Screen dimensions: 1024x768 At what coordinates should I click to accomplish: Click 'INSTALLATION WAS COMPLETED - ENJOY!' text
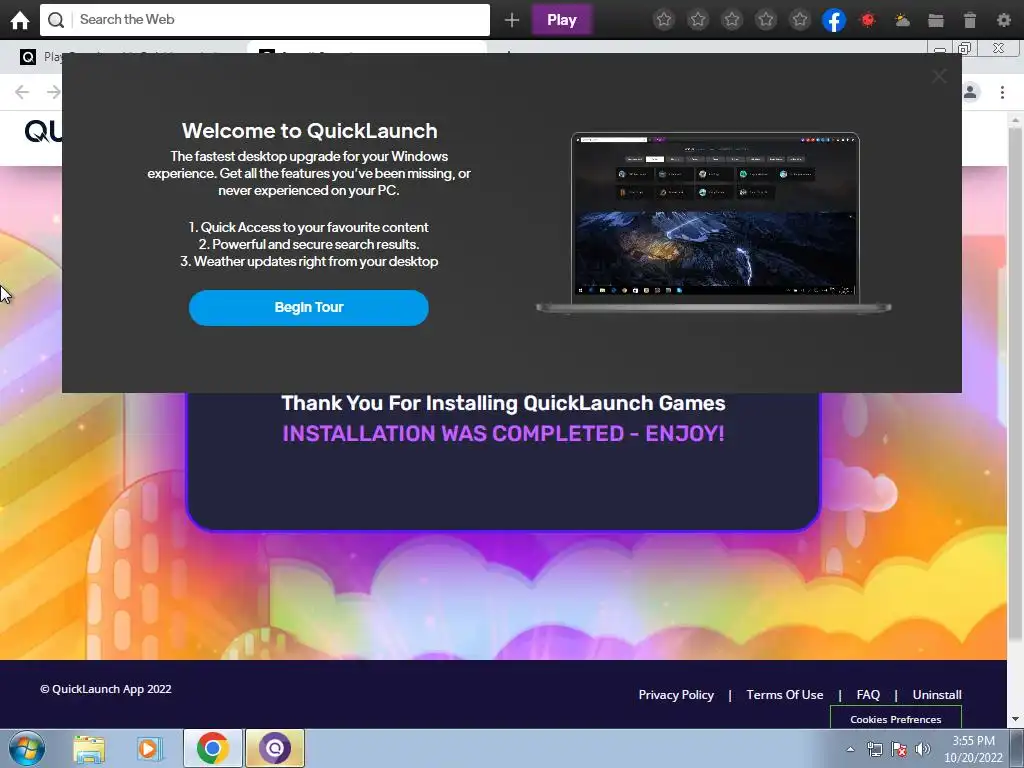[x=504, y=434]
